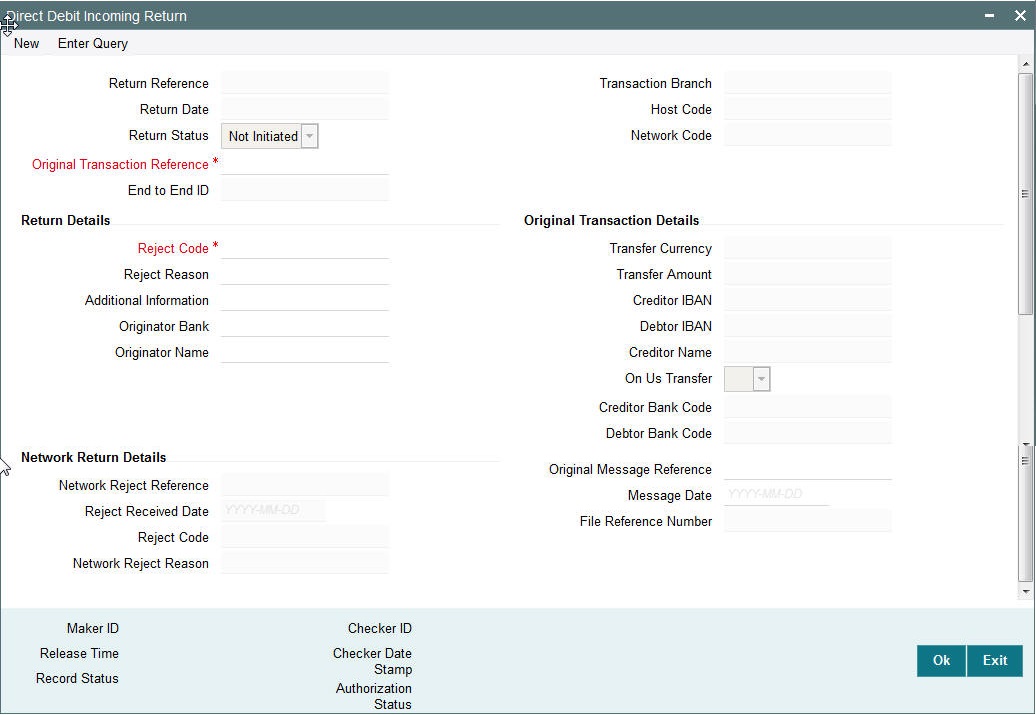Click the Originator Bank field
1036x715 pixels.
click(305, 326)
